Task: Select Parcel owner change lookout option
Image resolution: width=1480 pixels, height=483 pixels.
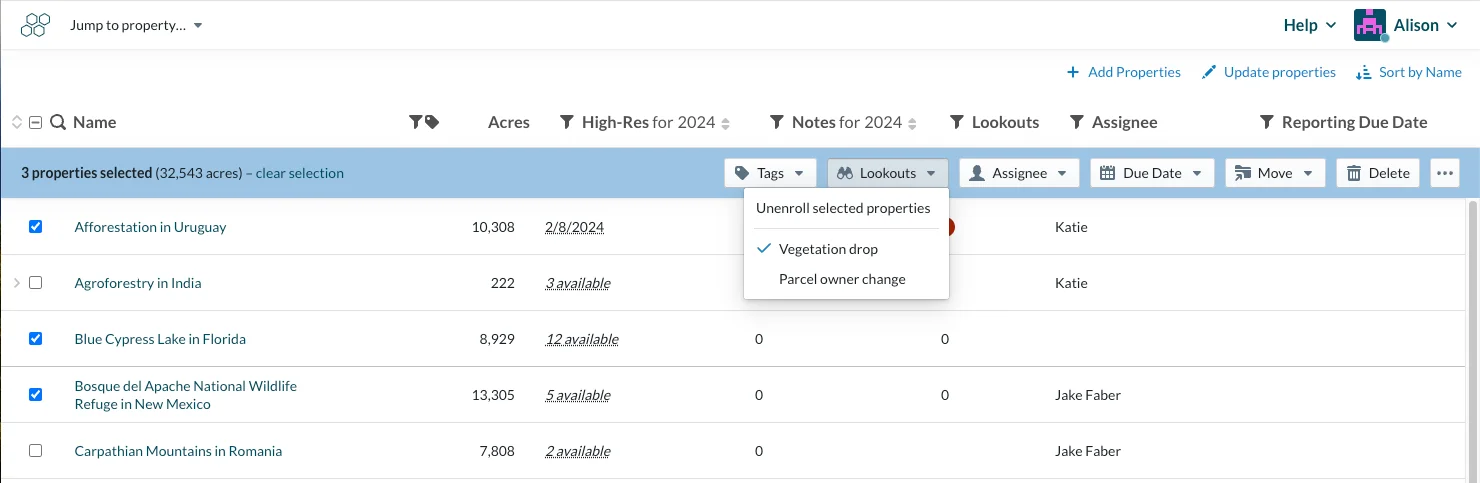Action: coord(842,279)
